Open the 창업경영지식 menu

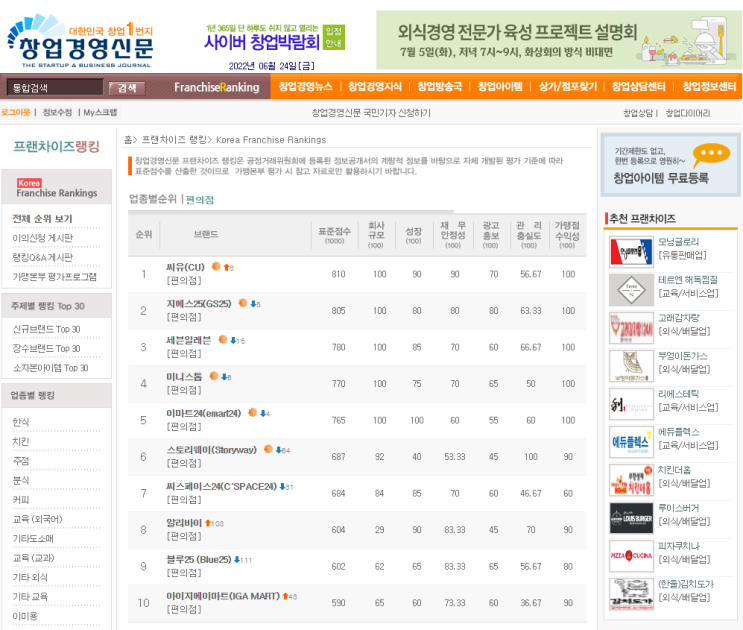pos(375,86)
